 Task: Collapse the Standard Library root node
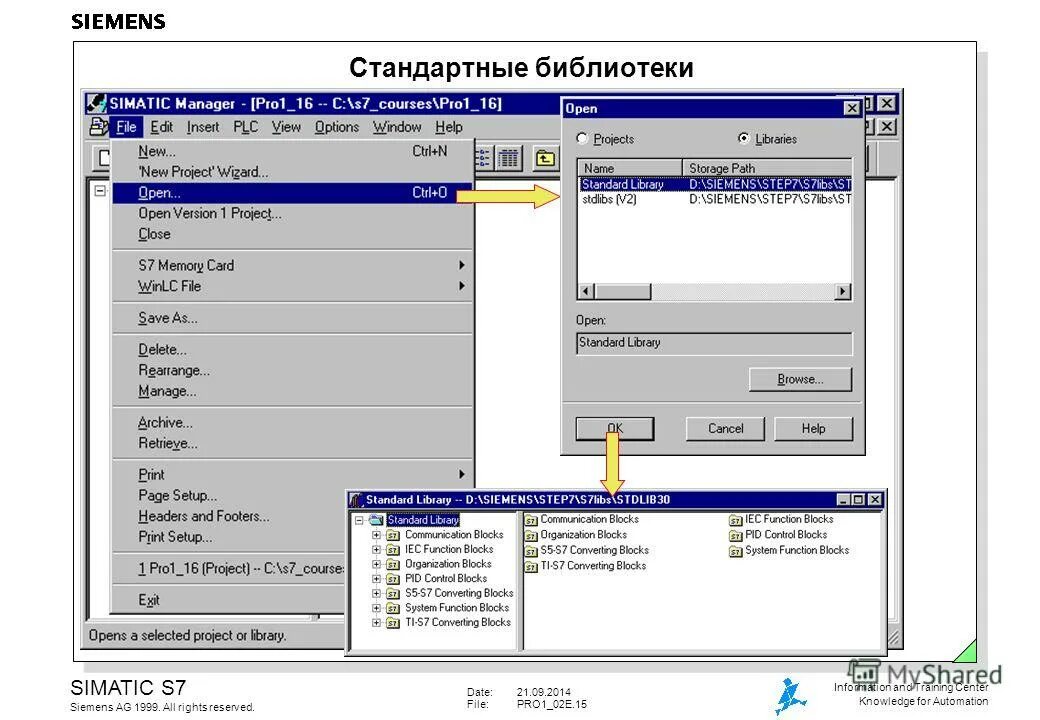(x=359, y=520)
